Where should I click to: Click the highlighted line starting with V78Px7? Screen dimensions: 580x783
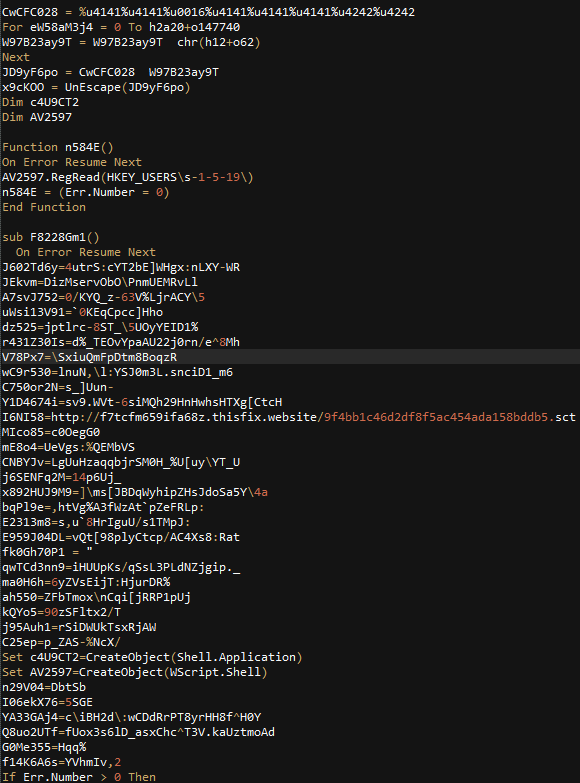click(89, 357)
